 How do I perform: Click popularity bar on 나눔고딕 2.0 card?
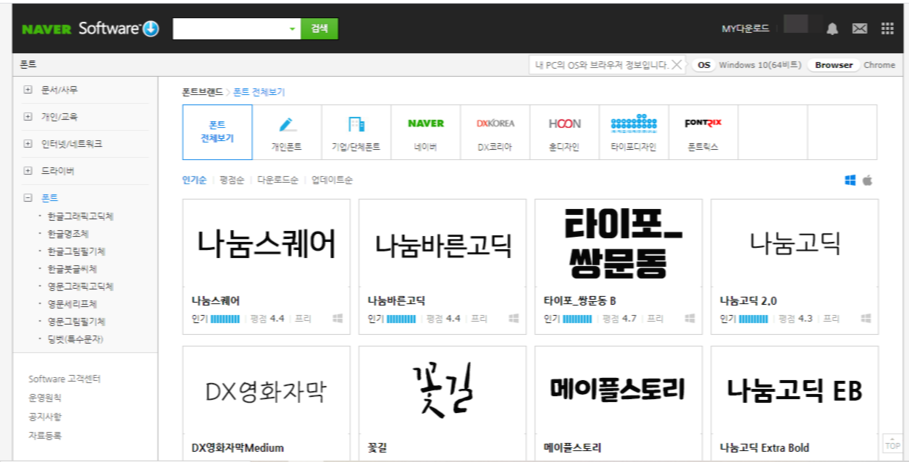pyautogui.click(x=754, y=319)
